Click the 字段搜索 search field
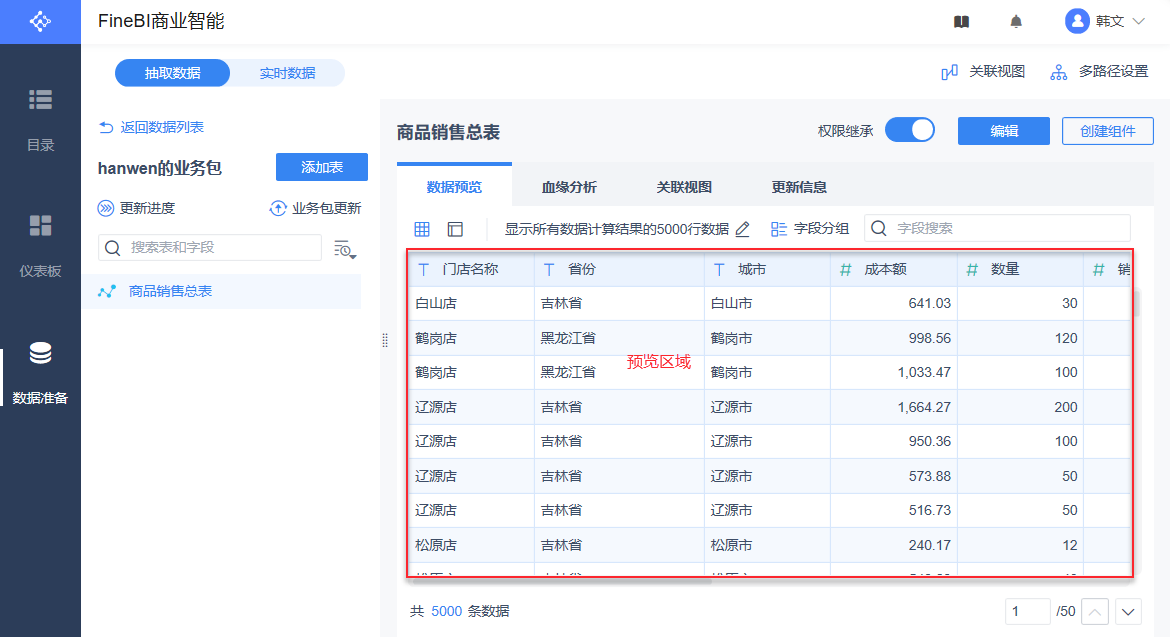This screenshot has width=1170, height=637. click(1008, 228)
